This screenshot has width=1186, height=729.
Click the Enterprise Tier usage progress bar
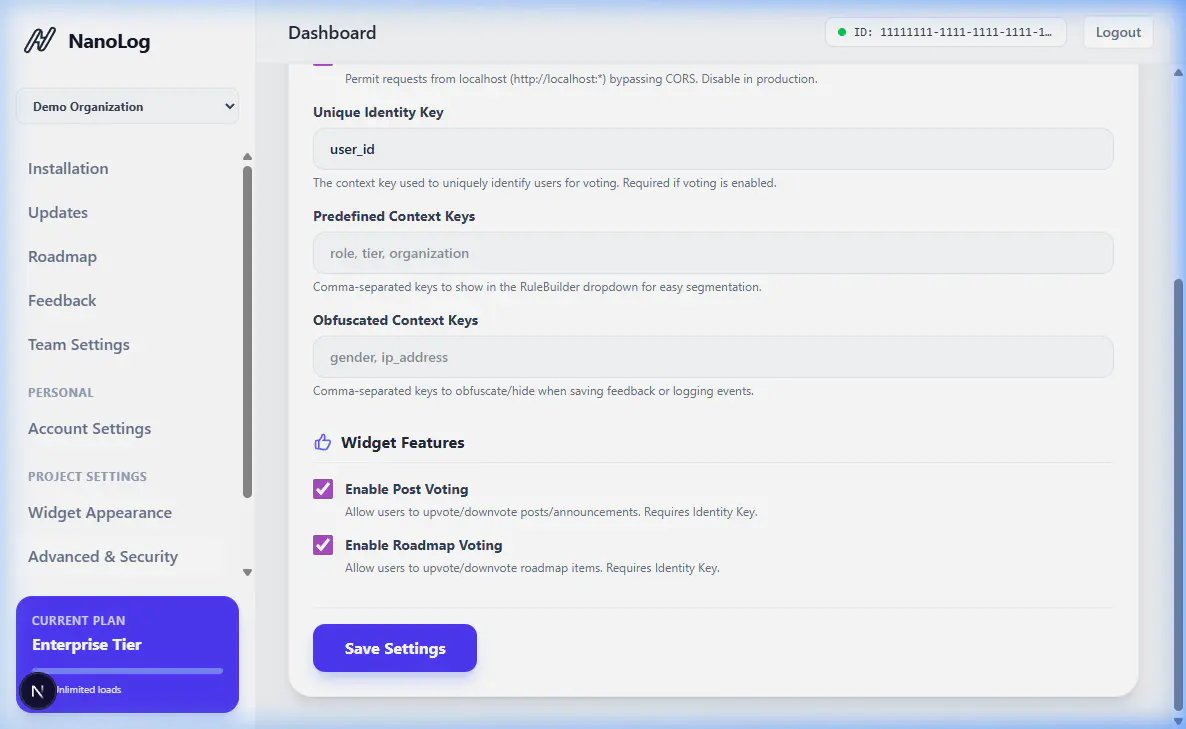127,671
